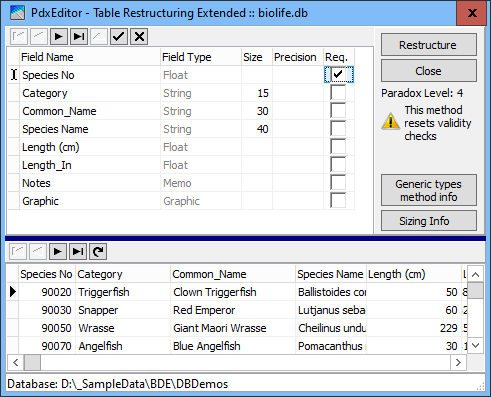Enable Required for Notes field
Screen dimensions: 491x397
point(338,182)
